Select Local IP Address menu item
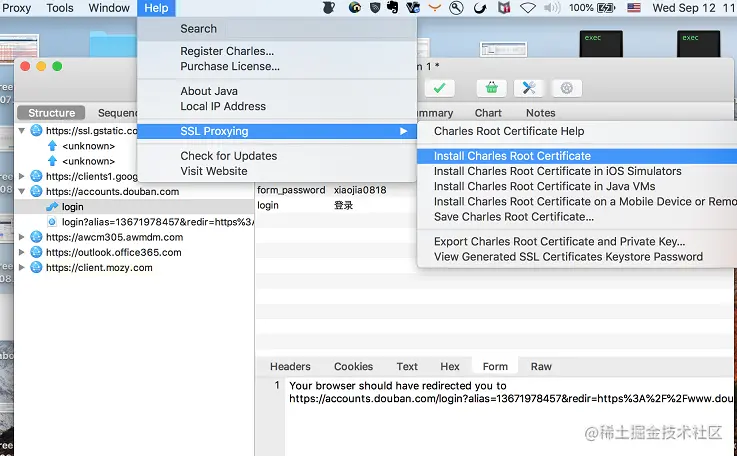 pyautogui.click(x=277, y=106)
